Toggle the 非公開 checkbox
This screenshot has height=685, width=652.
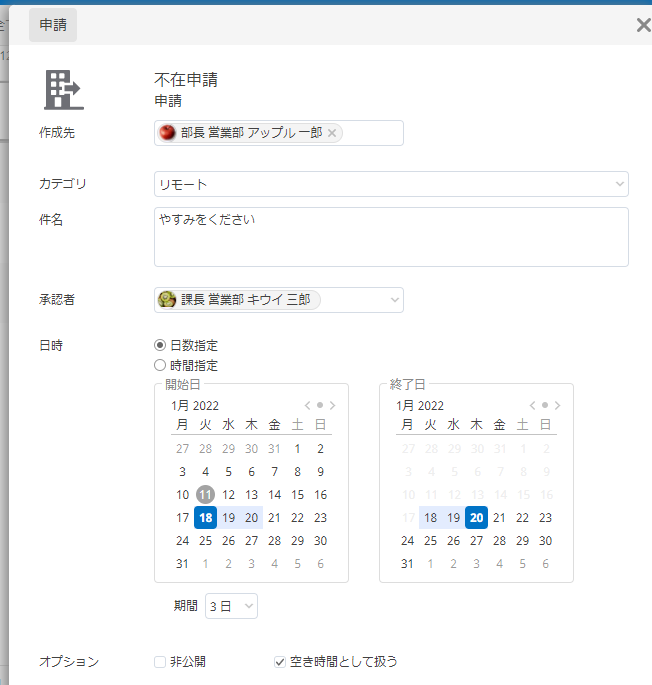(x=160, y=662)
